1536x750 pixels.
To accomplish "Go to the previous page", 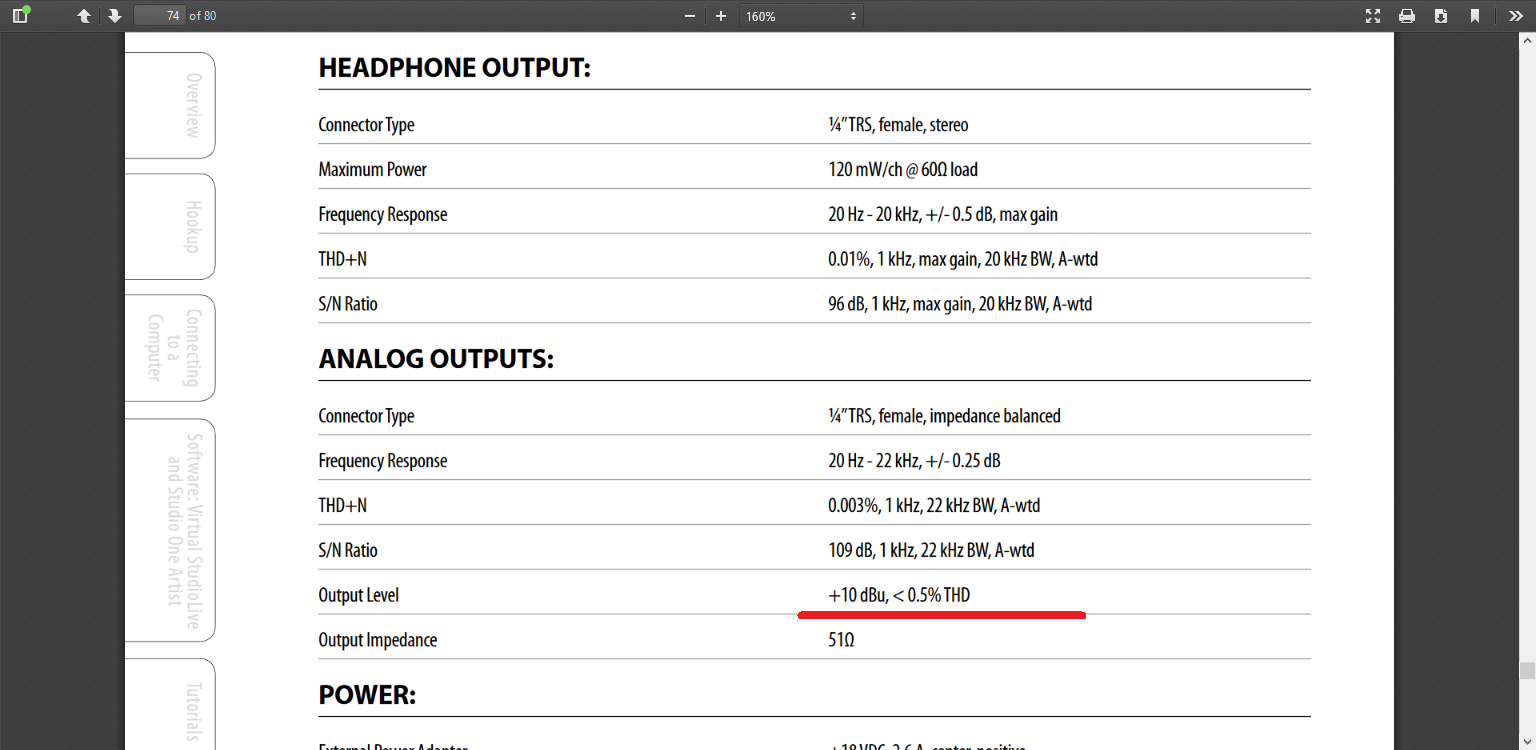I will pyautogui.click(x=84, y=16).
